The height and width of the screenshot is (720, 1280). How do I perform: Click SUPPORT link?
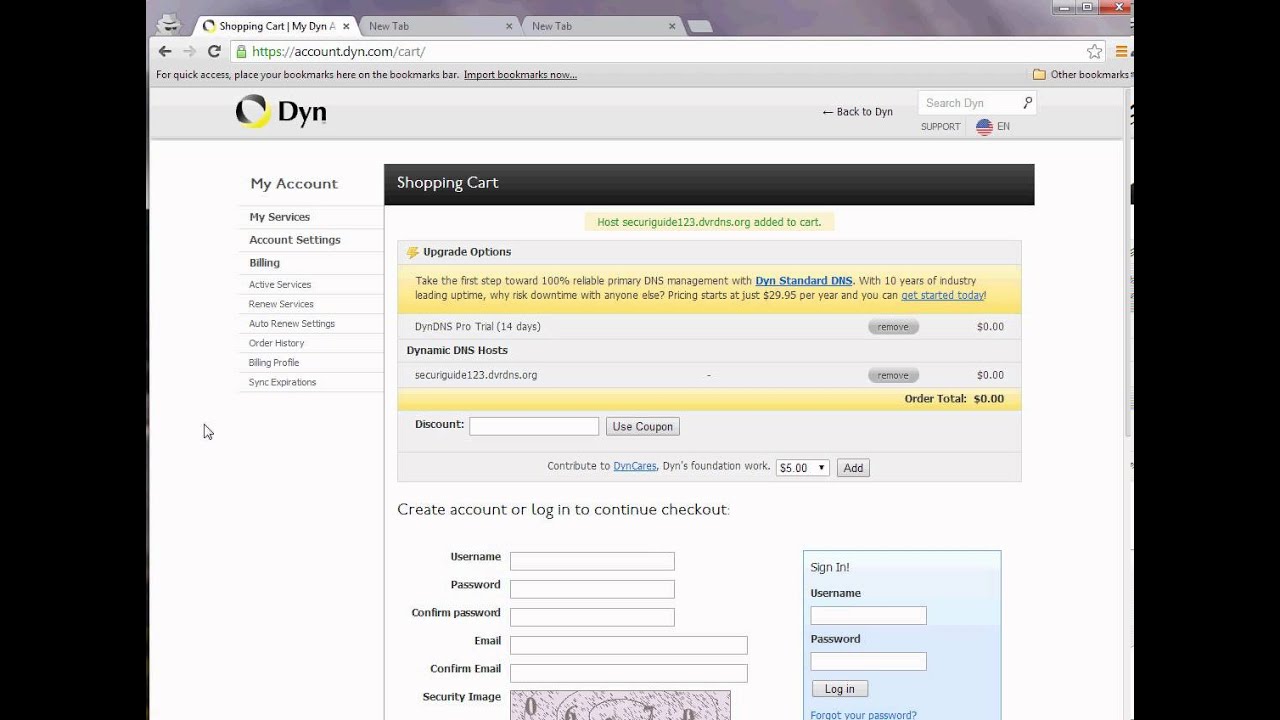click(940, 127)
